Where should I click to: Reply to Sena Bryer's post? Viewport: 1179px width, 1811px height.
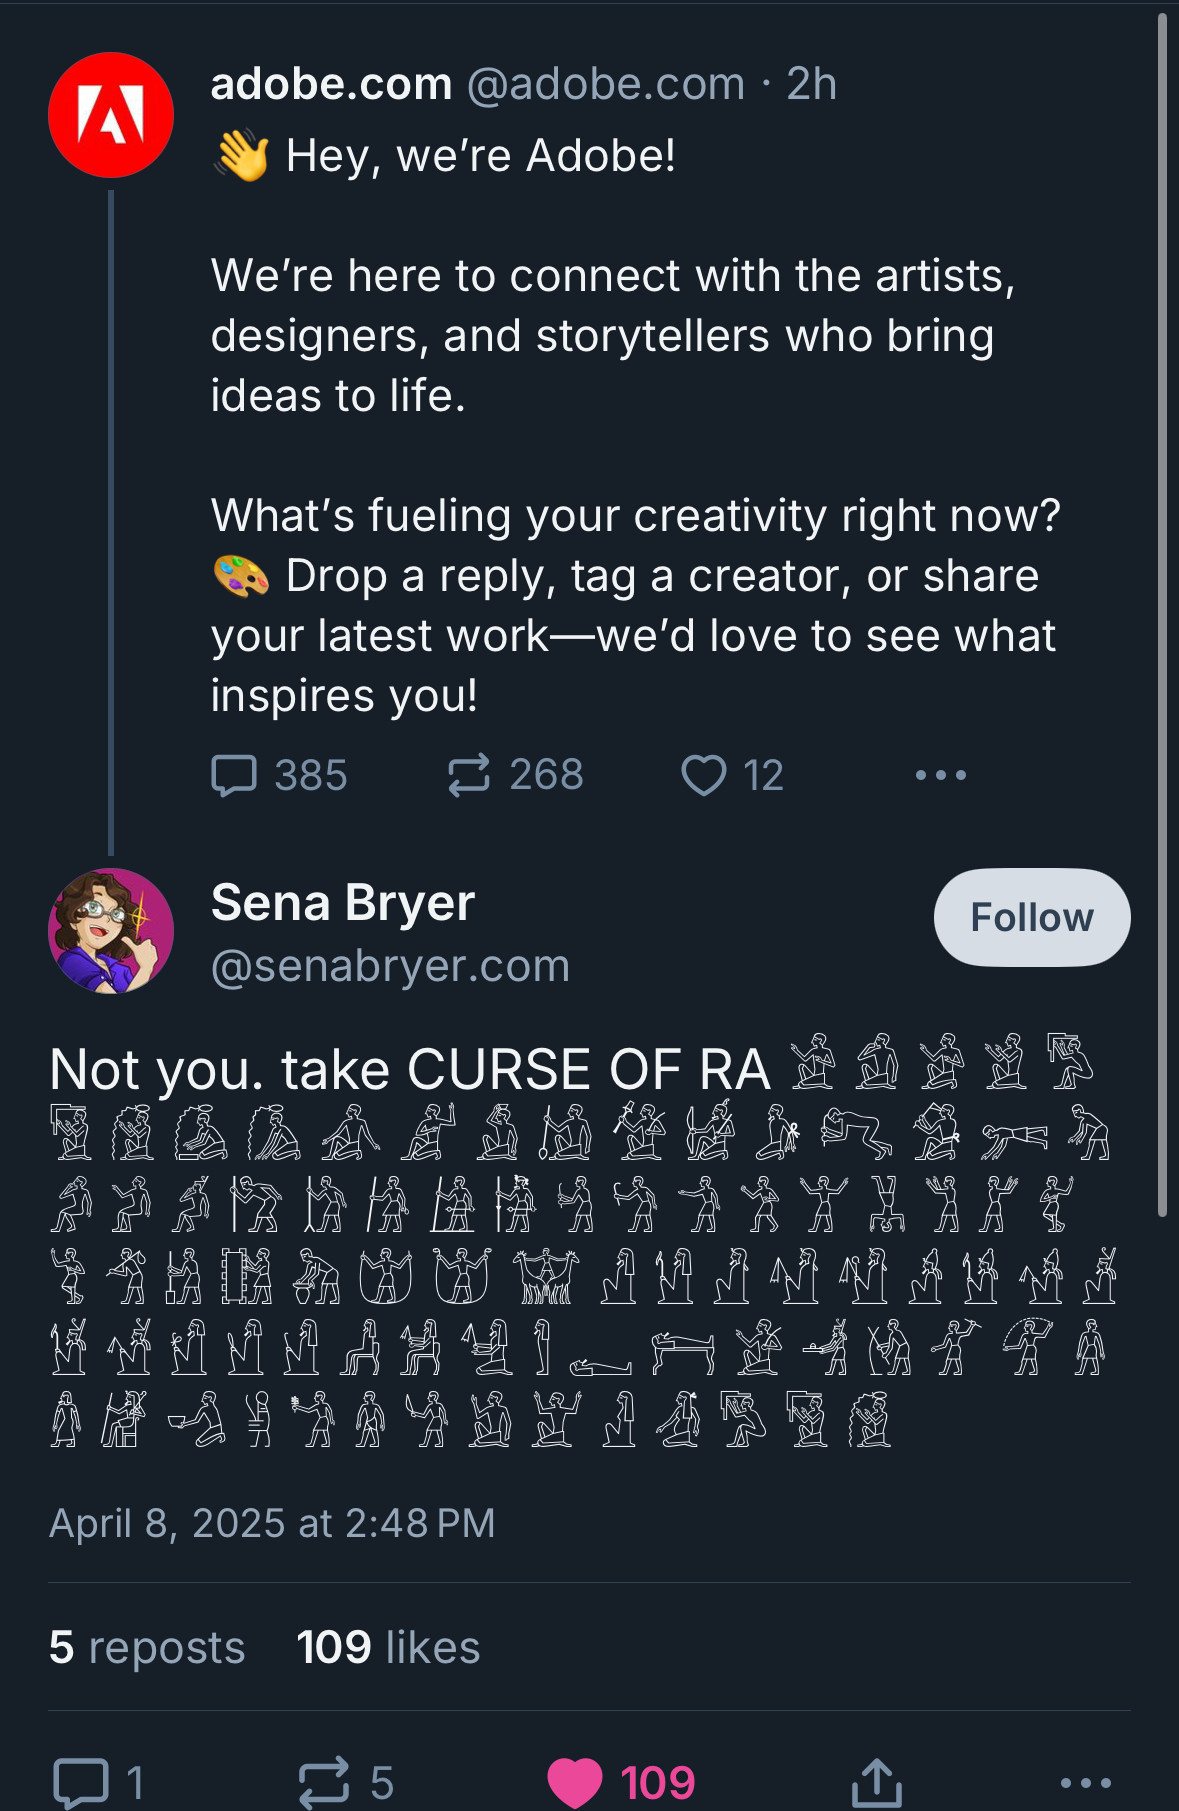(81, 1782)
